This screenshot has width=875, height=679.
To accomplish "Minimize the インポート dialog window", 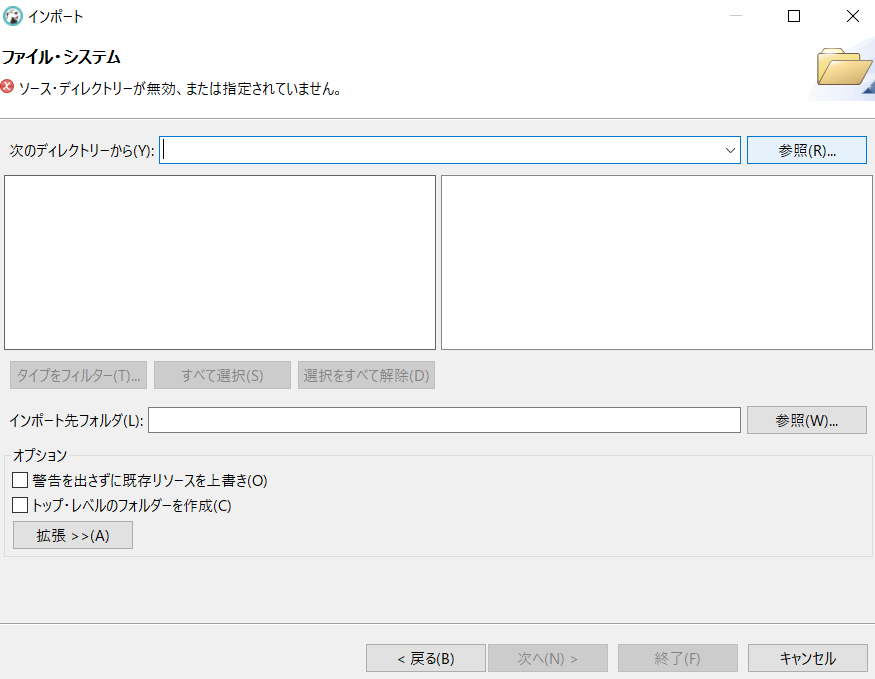I will [735, 16].
